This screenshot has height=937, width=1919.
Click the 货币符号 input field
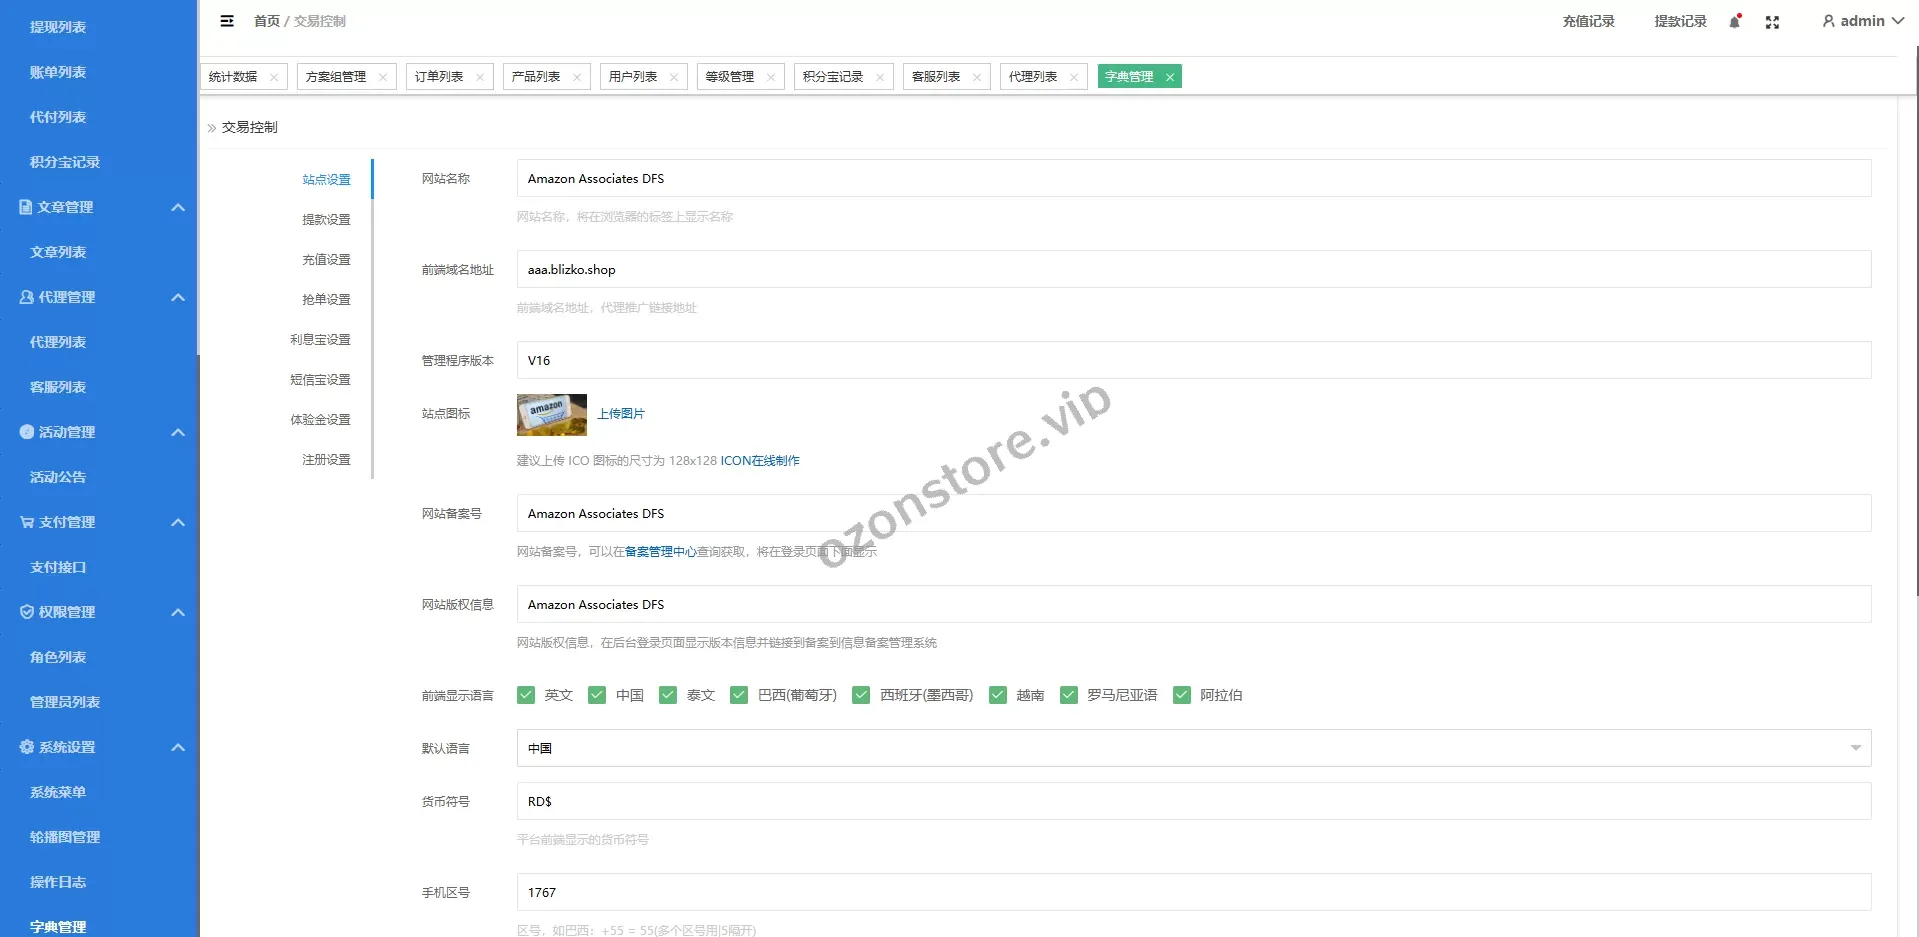point(1193,801)
